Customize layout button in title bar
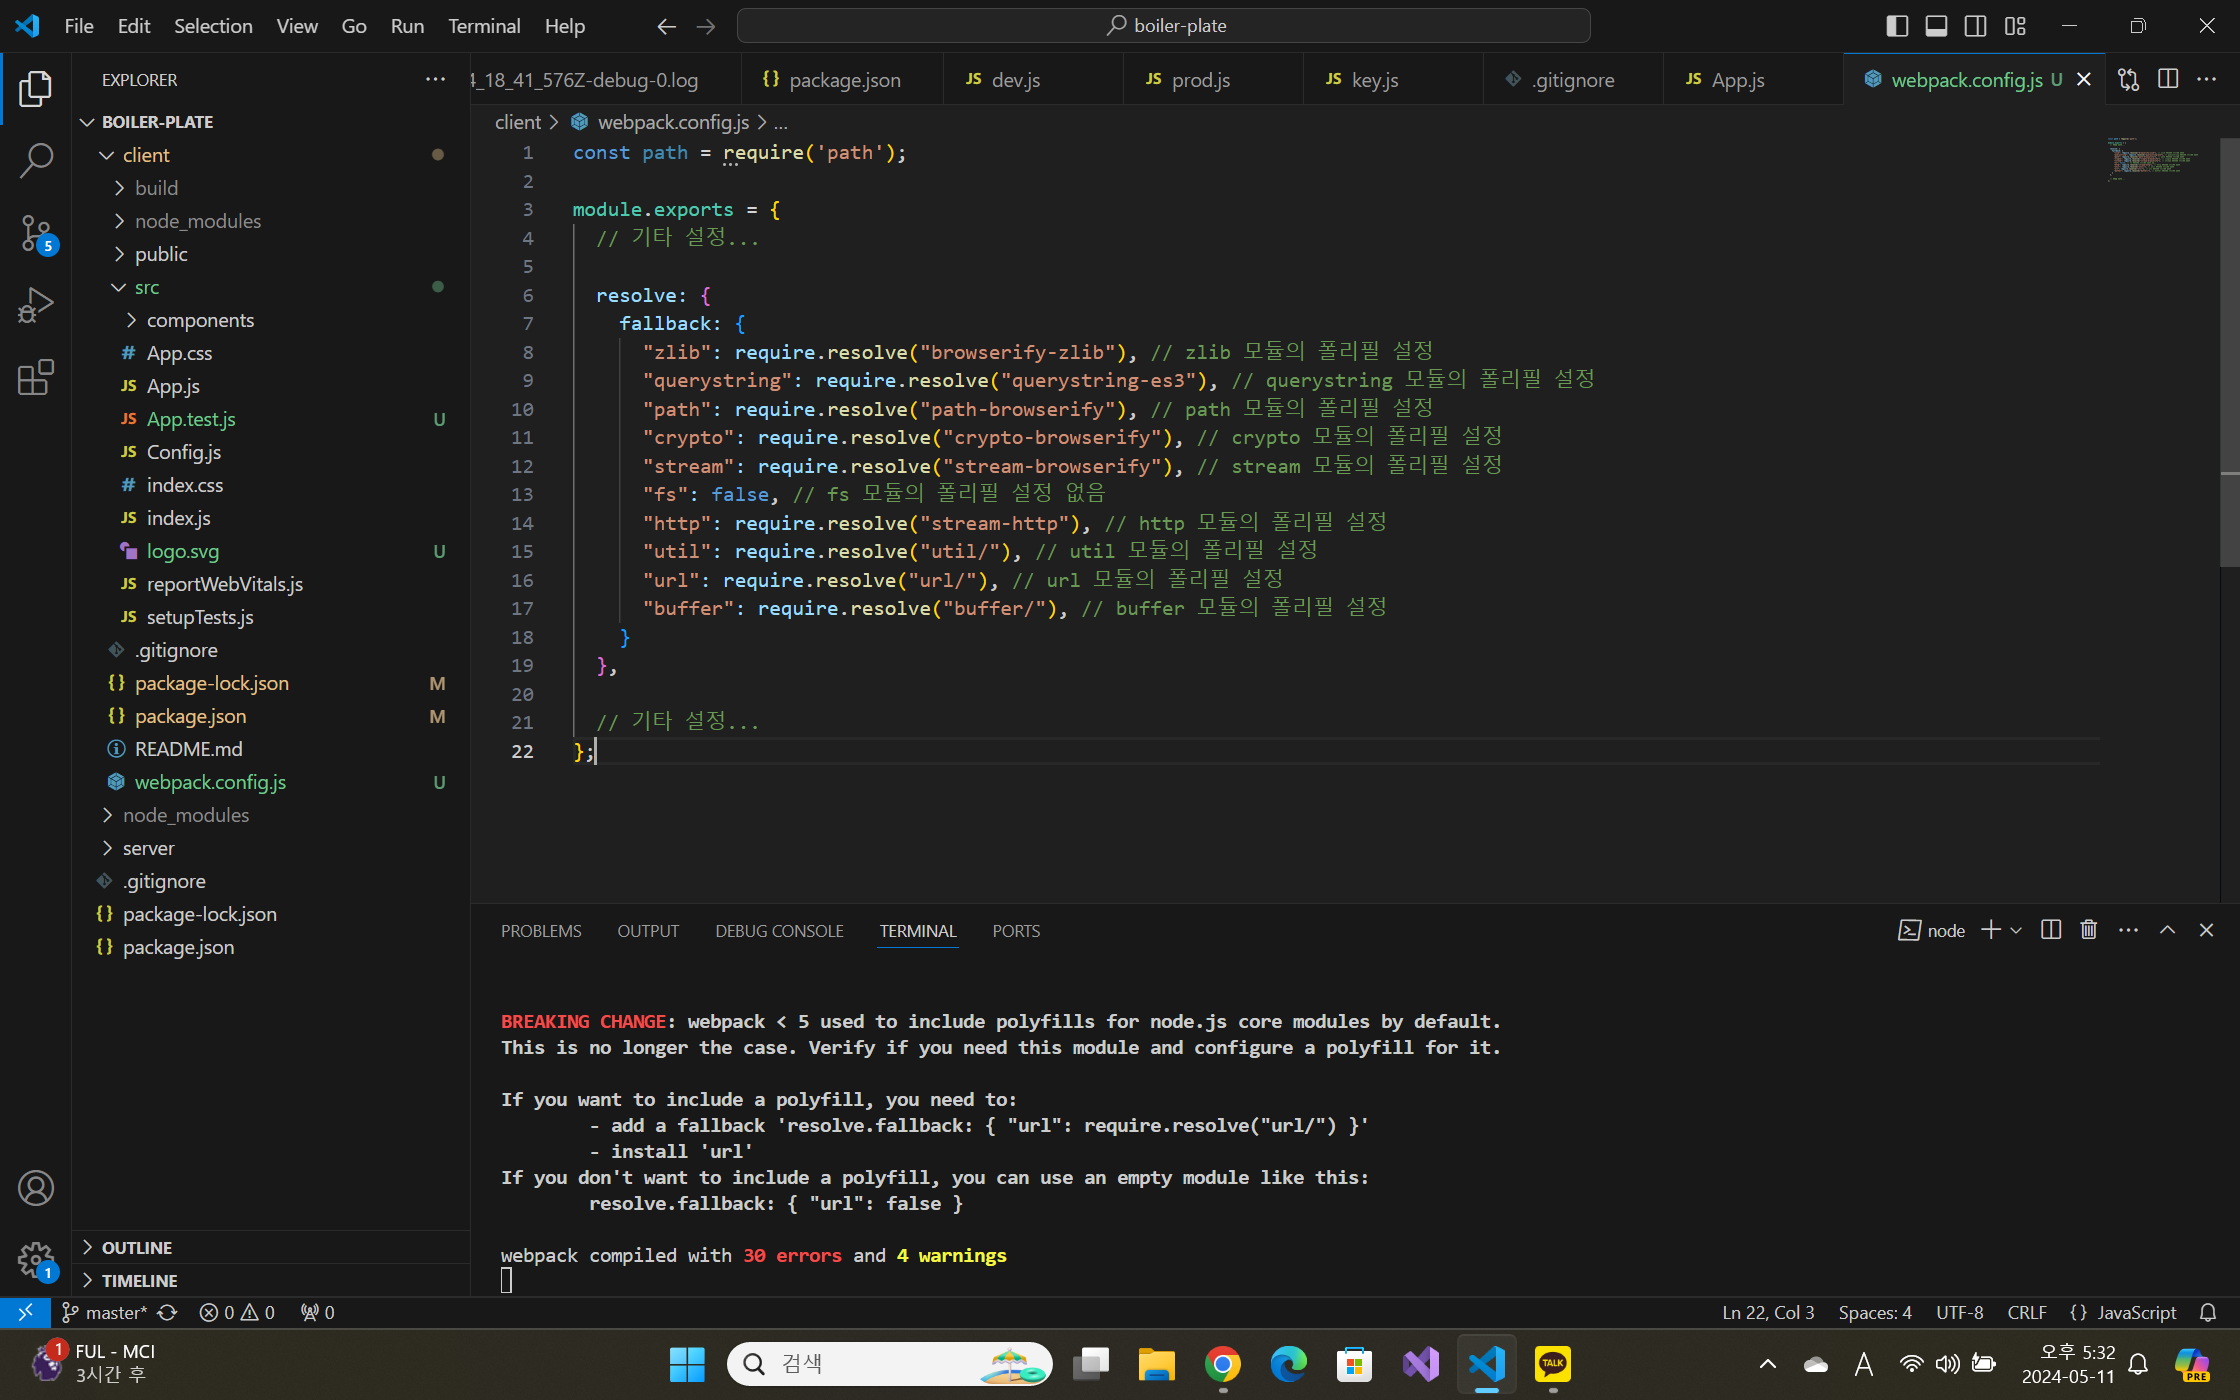2240x1400 pixels. click(2015, 26)
